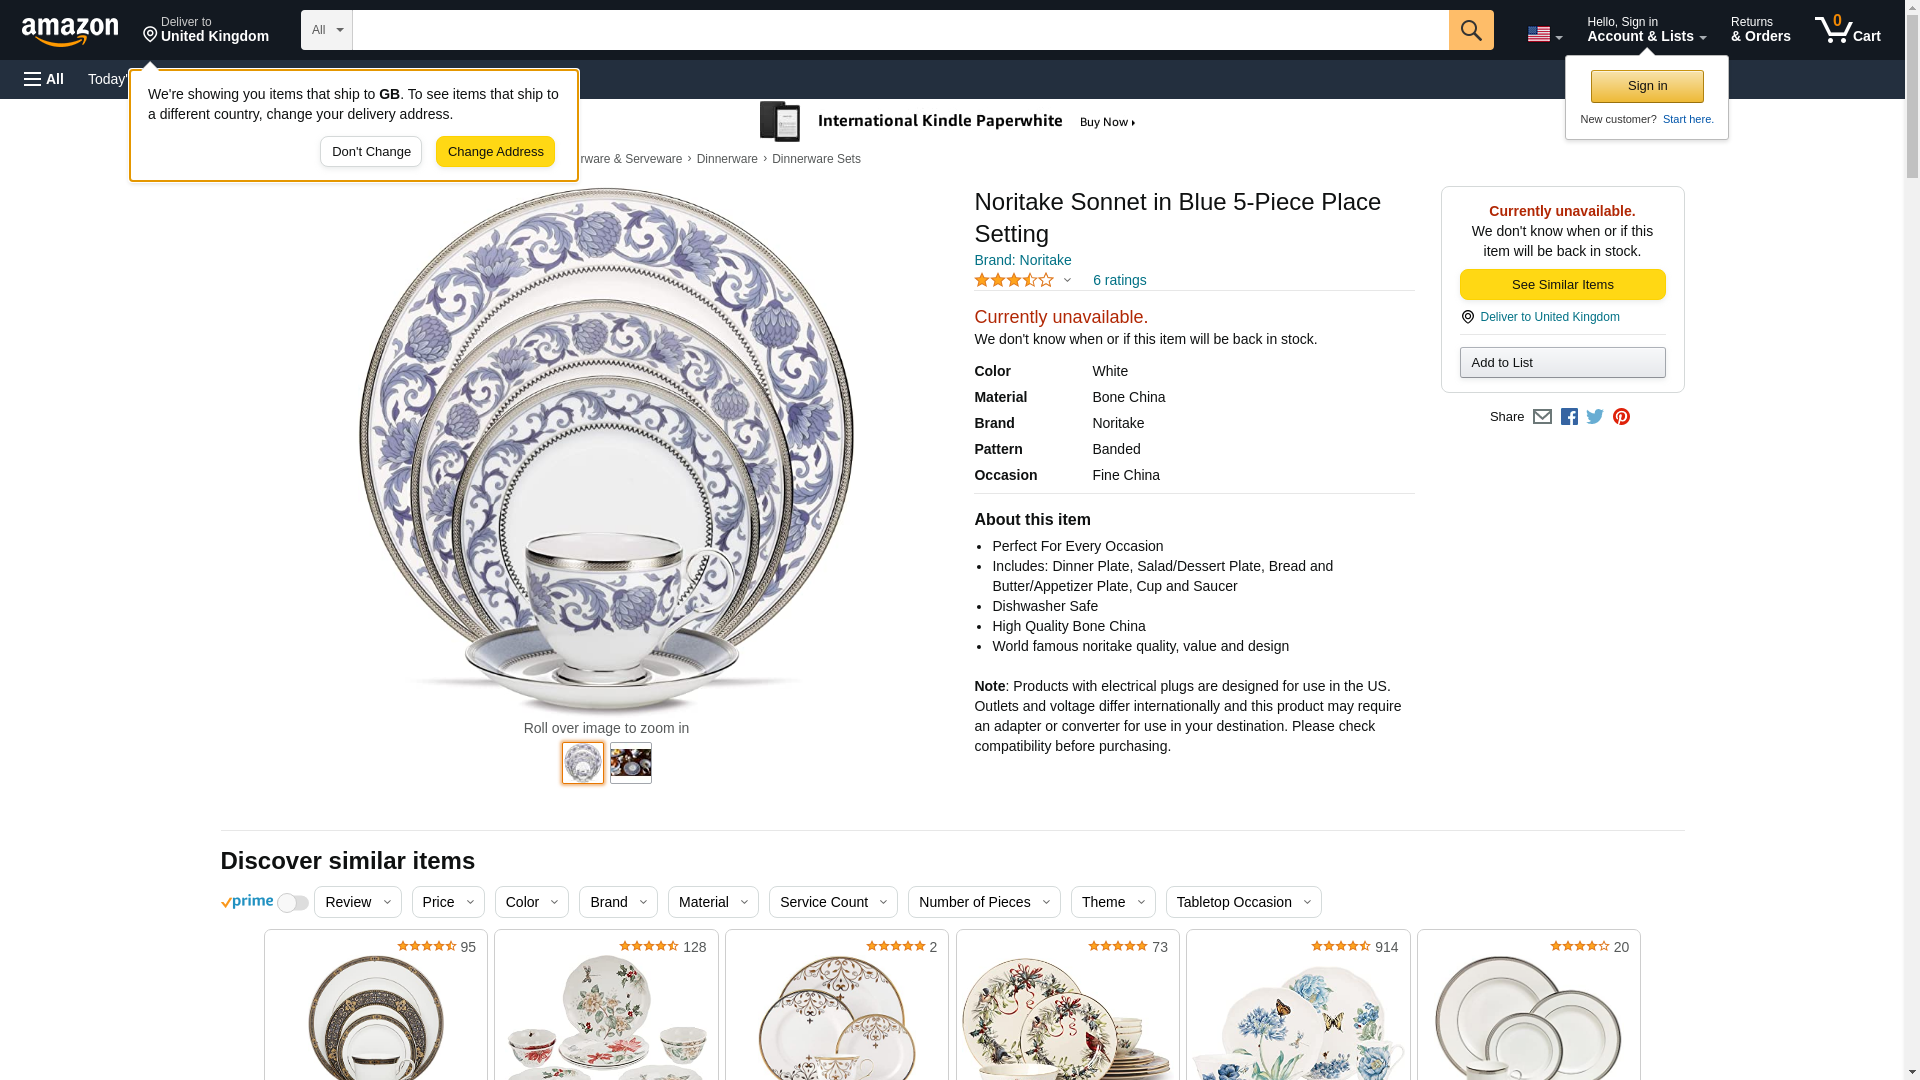This screenshot has width=1920, height=1080.
Task: Share via the email envelope icon
Action: coord(1542,417)
